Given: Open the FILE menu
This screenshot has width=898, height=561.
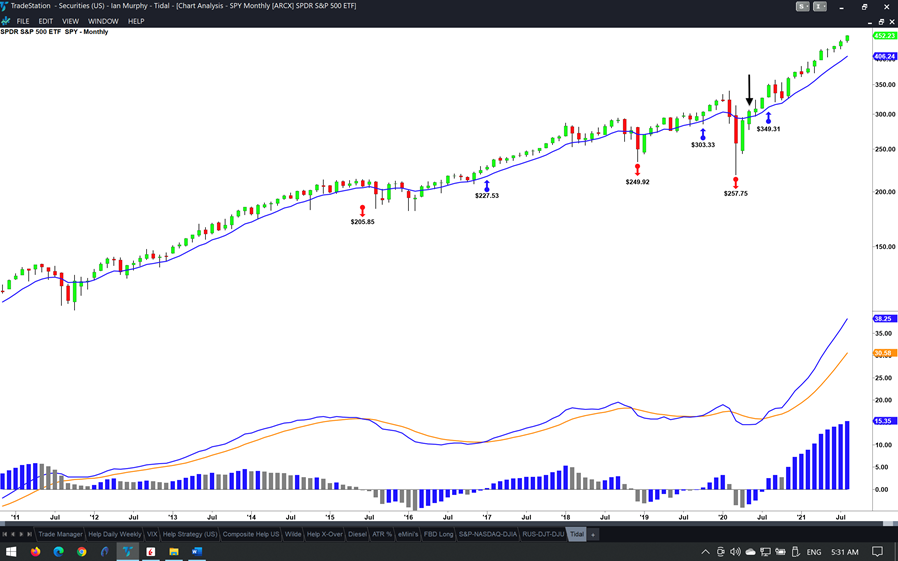Looking at the screenshot, I should point(22,21).
